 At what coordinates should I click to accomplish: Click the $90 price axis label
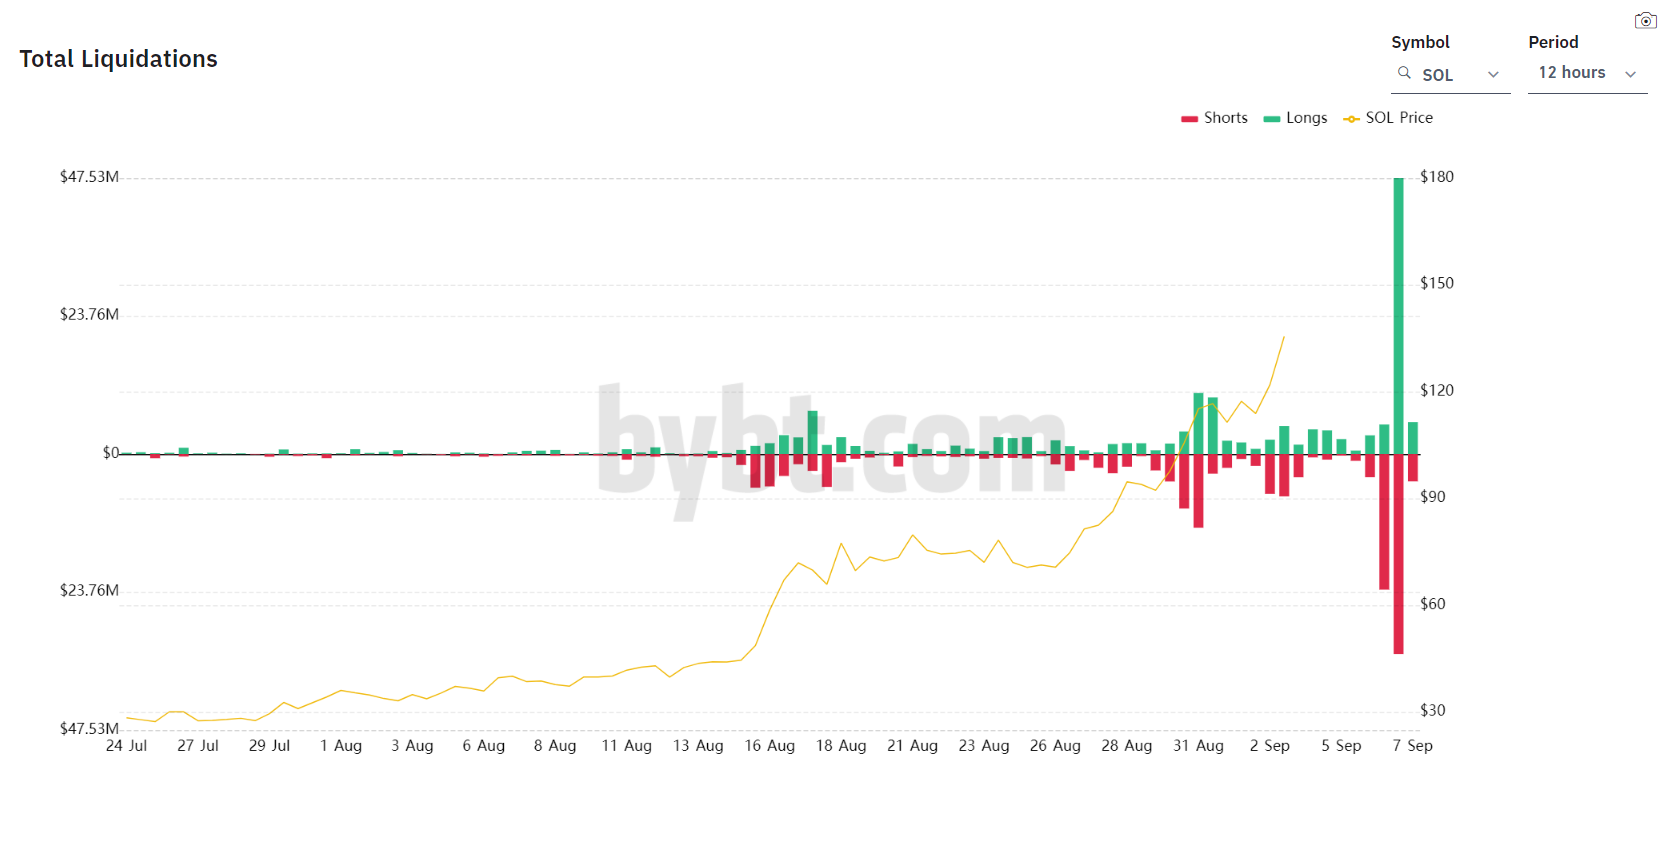[1433, 497]
